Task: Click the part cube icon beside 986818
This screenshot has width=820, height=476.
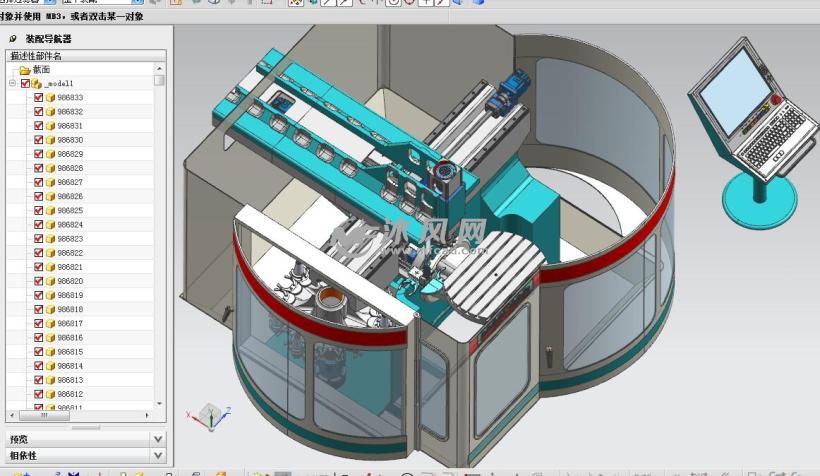Action: tap(50, 310)
